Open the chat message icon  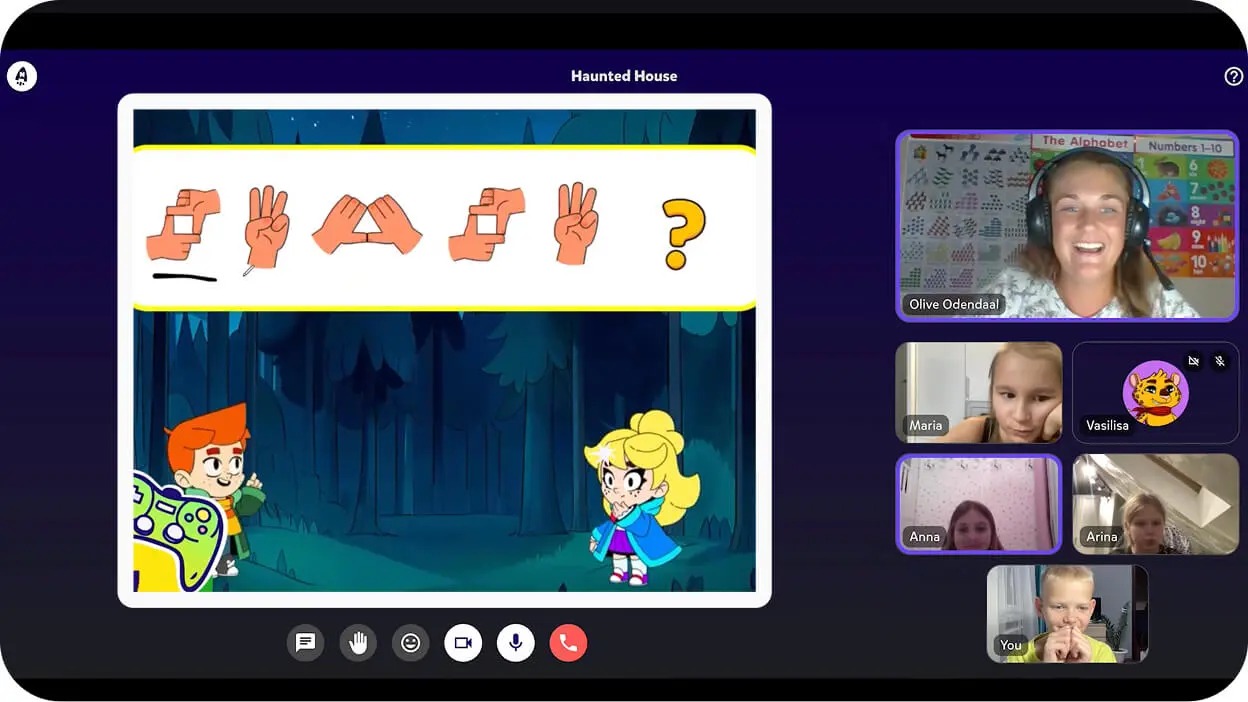tap(306, 643)
